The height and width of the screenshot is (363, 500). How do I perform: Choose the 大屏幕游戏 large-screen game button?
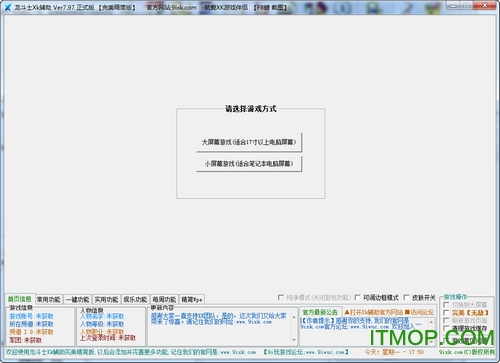click(x=249, y=142)
